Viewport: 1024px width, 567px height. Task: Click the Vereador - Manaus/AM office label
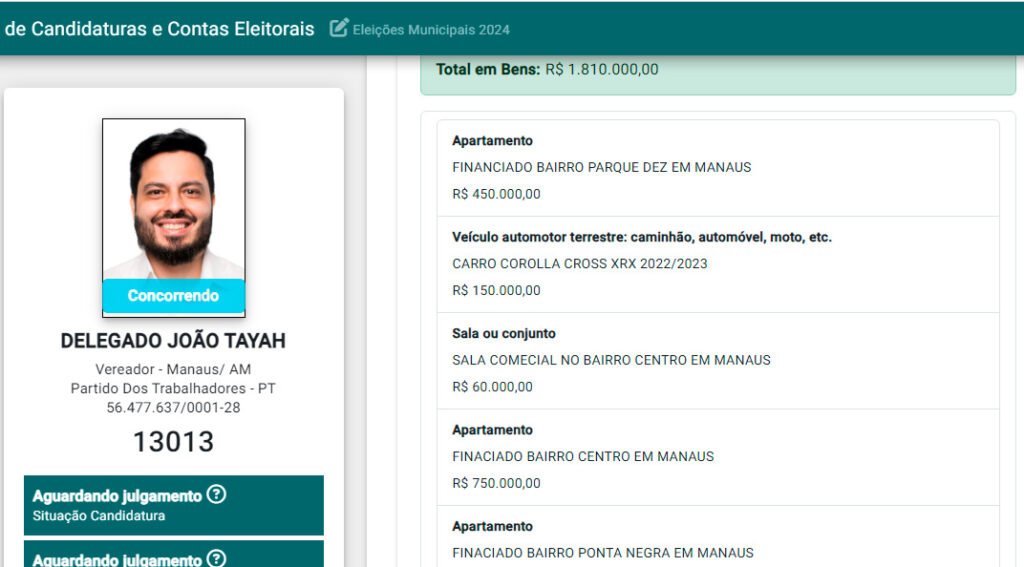173,369
